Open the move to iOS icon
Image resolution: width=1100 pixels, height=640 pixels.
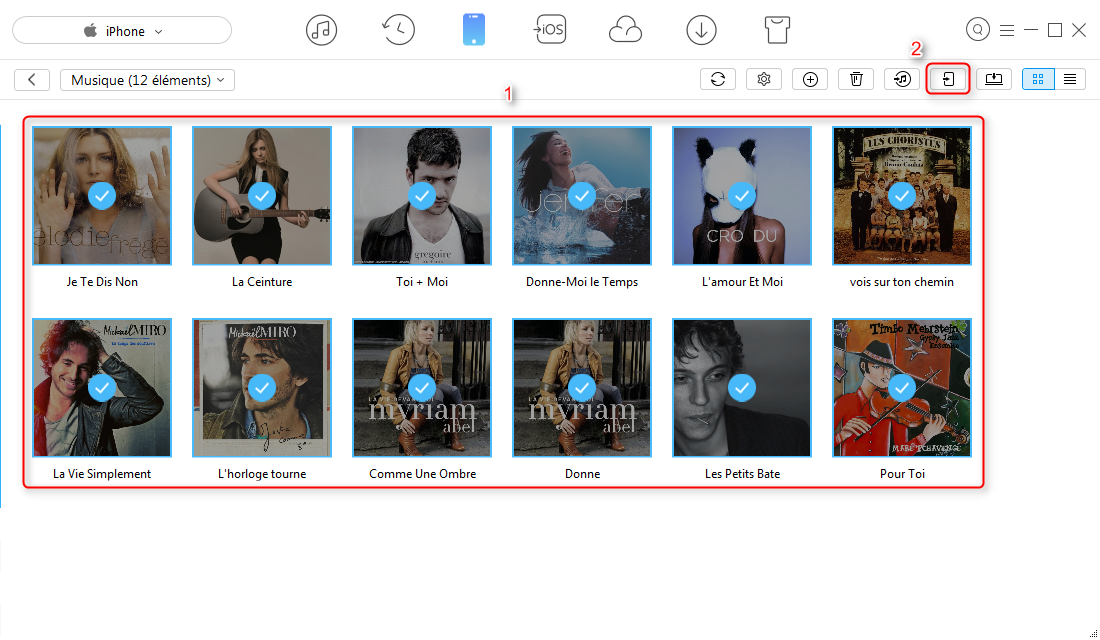[550, 30]
